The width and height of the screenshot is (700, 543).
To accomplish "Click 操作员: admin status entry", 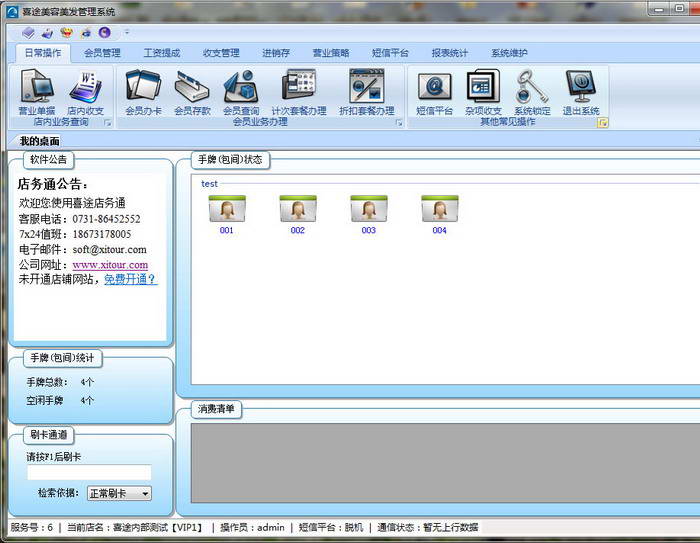I will click(252, 527).
